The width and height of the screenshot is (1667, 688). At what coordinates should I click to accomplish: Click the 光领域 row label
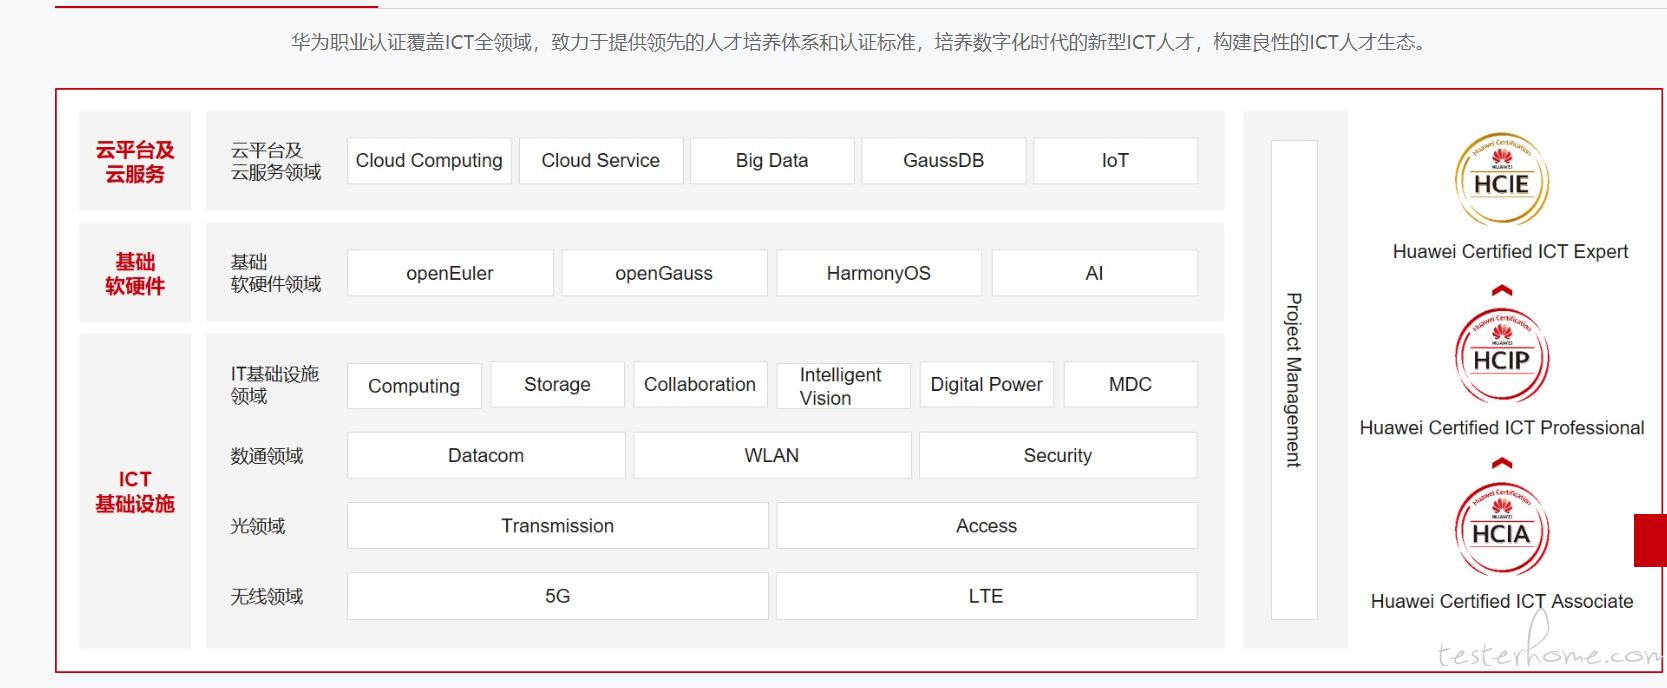pos(258,526)
